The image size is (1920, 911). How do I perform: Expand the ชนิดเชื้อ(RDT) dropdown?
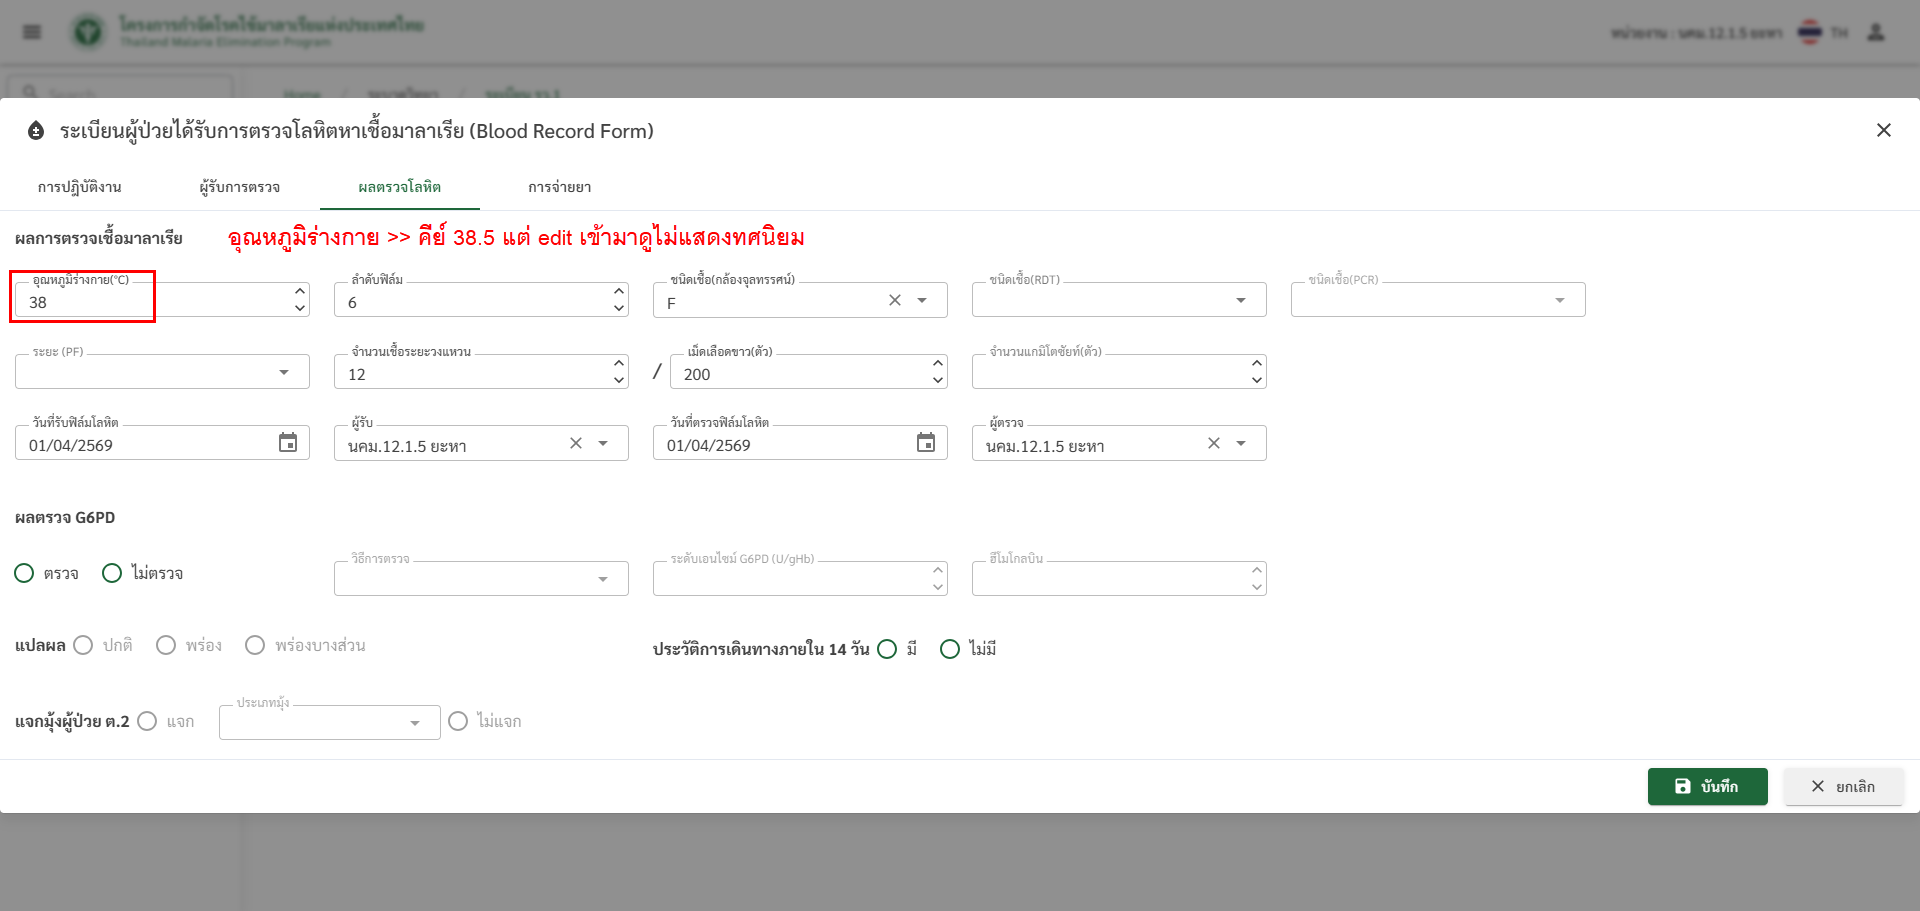coord(1240,300)
